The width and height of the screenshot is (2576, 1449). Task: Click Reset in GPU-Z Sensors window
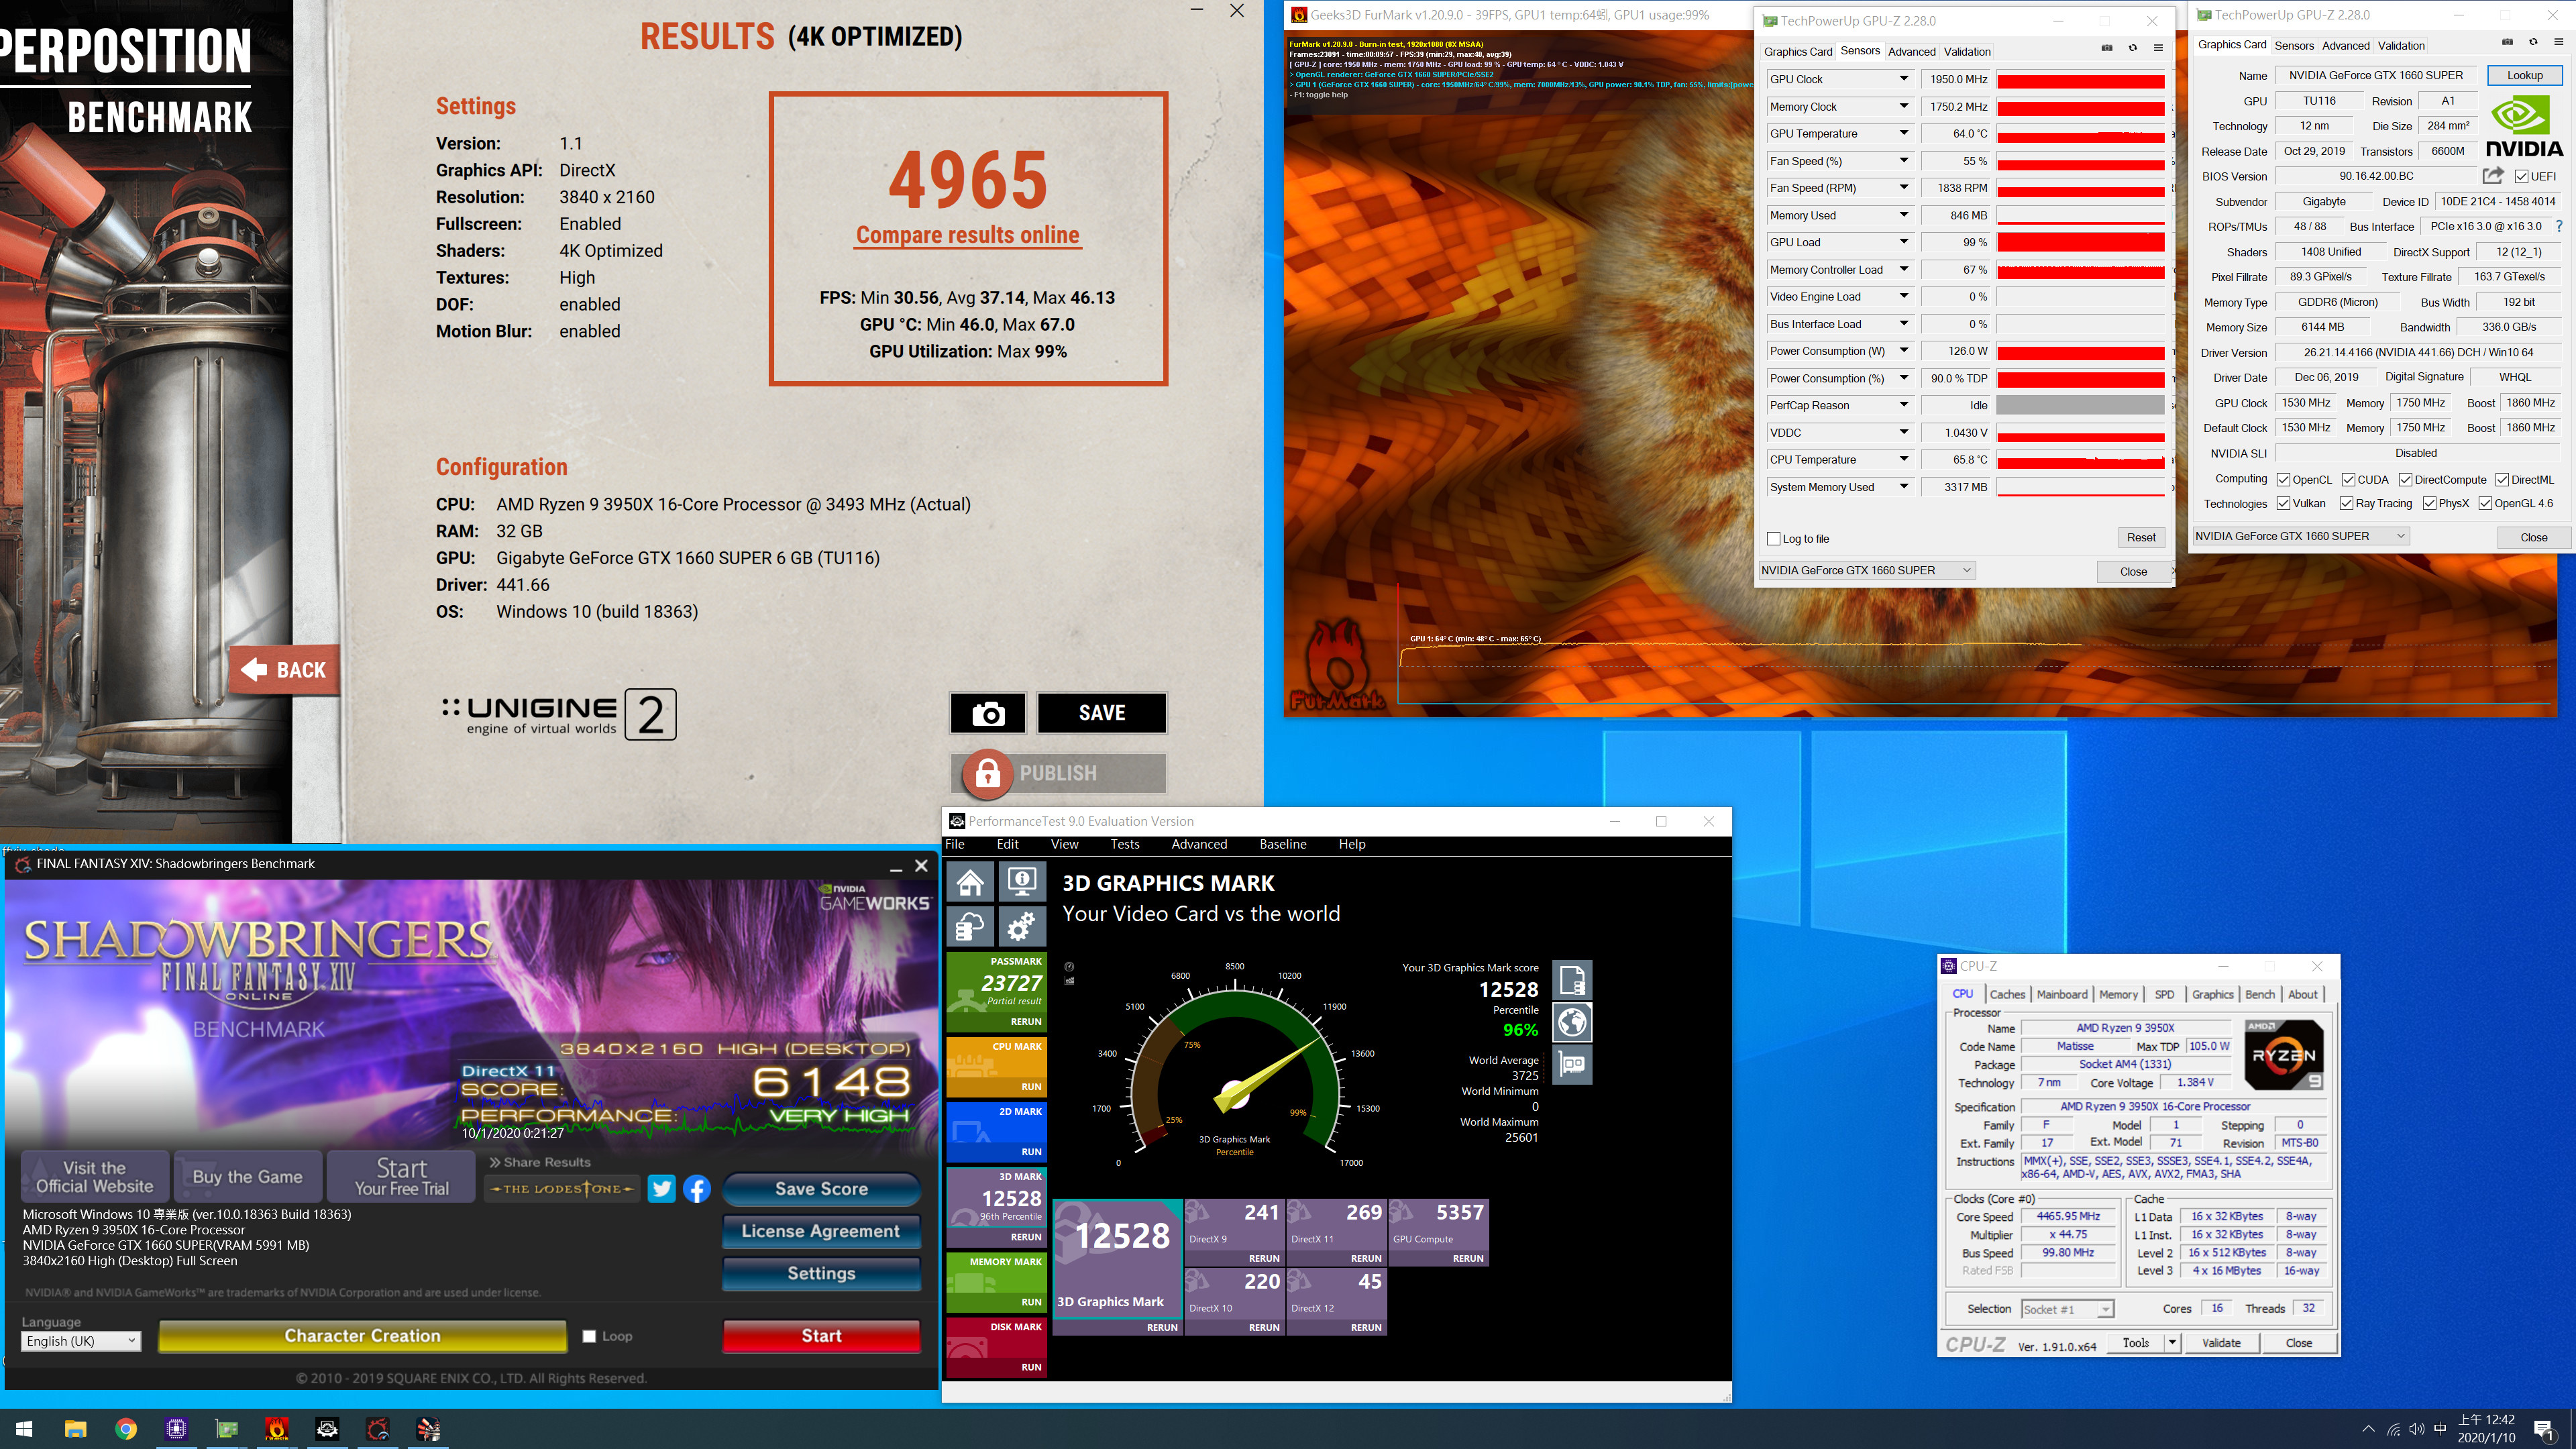coord(2141,538)
